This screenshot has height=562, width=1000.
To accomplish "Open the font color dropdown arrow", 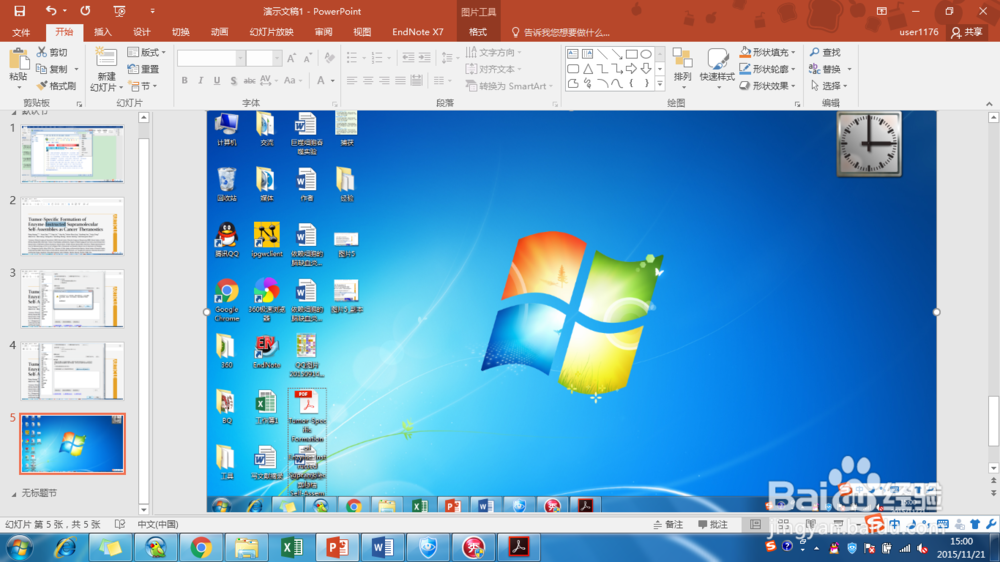I will [332, 80].
